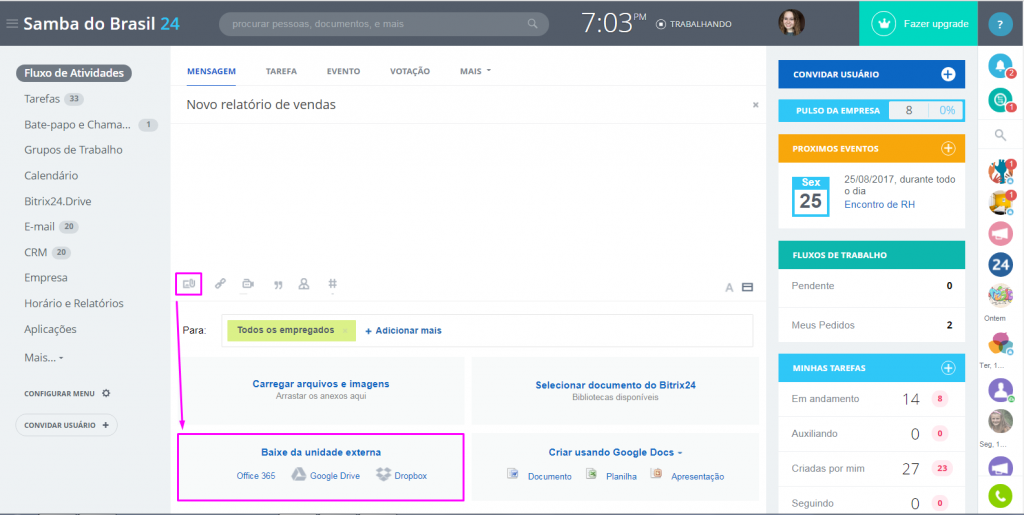Viewport: 1024px width, 515px height.
Task: Click the attach file icon in message toolbar
Action: pyautogui.click(x=189, y=284)
